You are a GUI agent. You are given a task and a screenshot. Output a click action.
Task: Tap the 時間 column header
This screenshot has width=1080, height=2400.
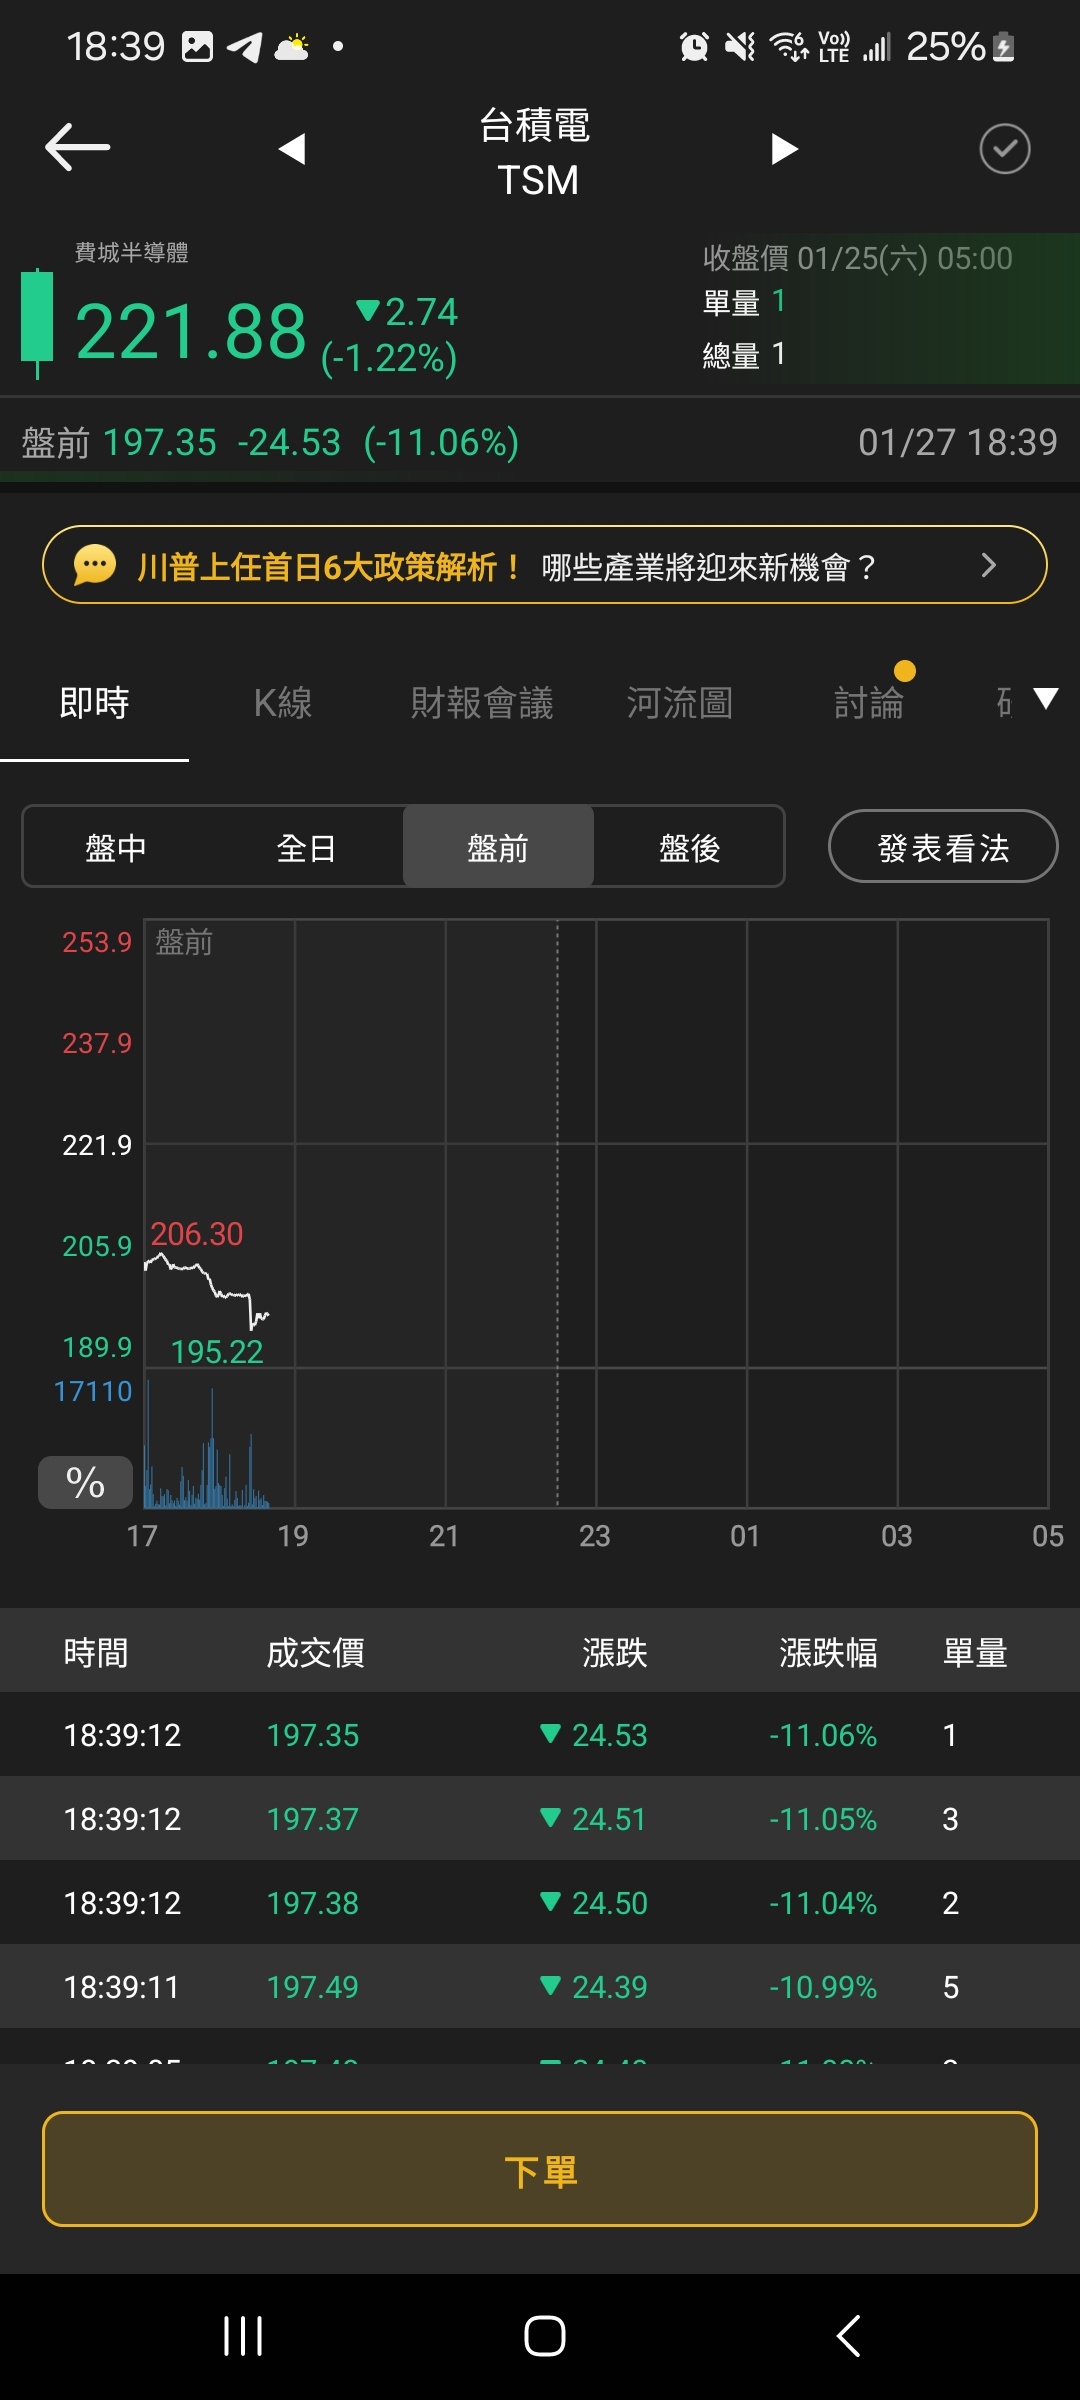point(96,1652)
